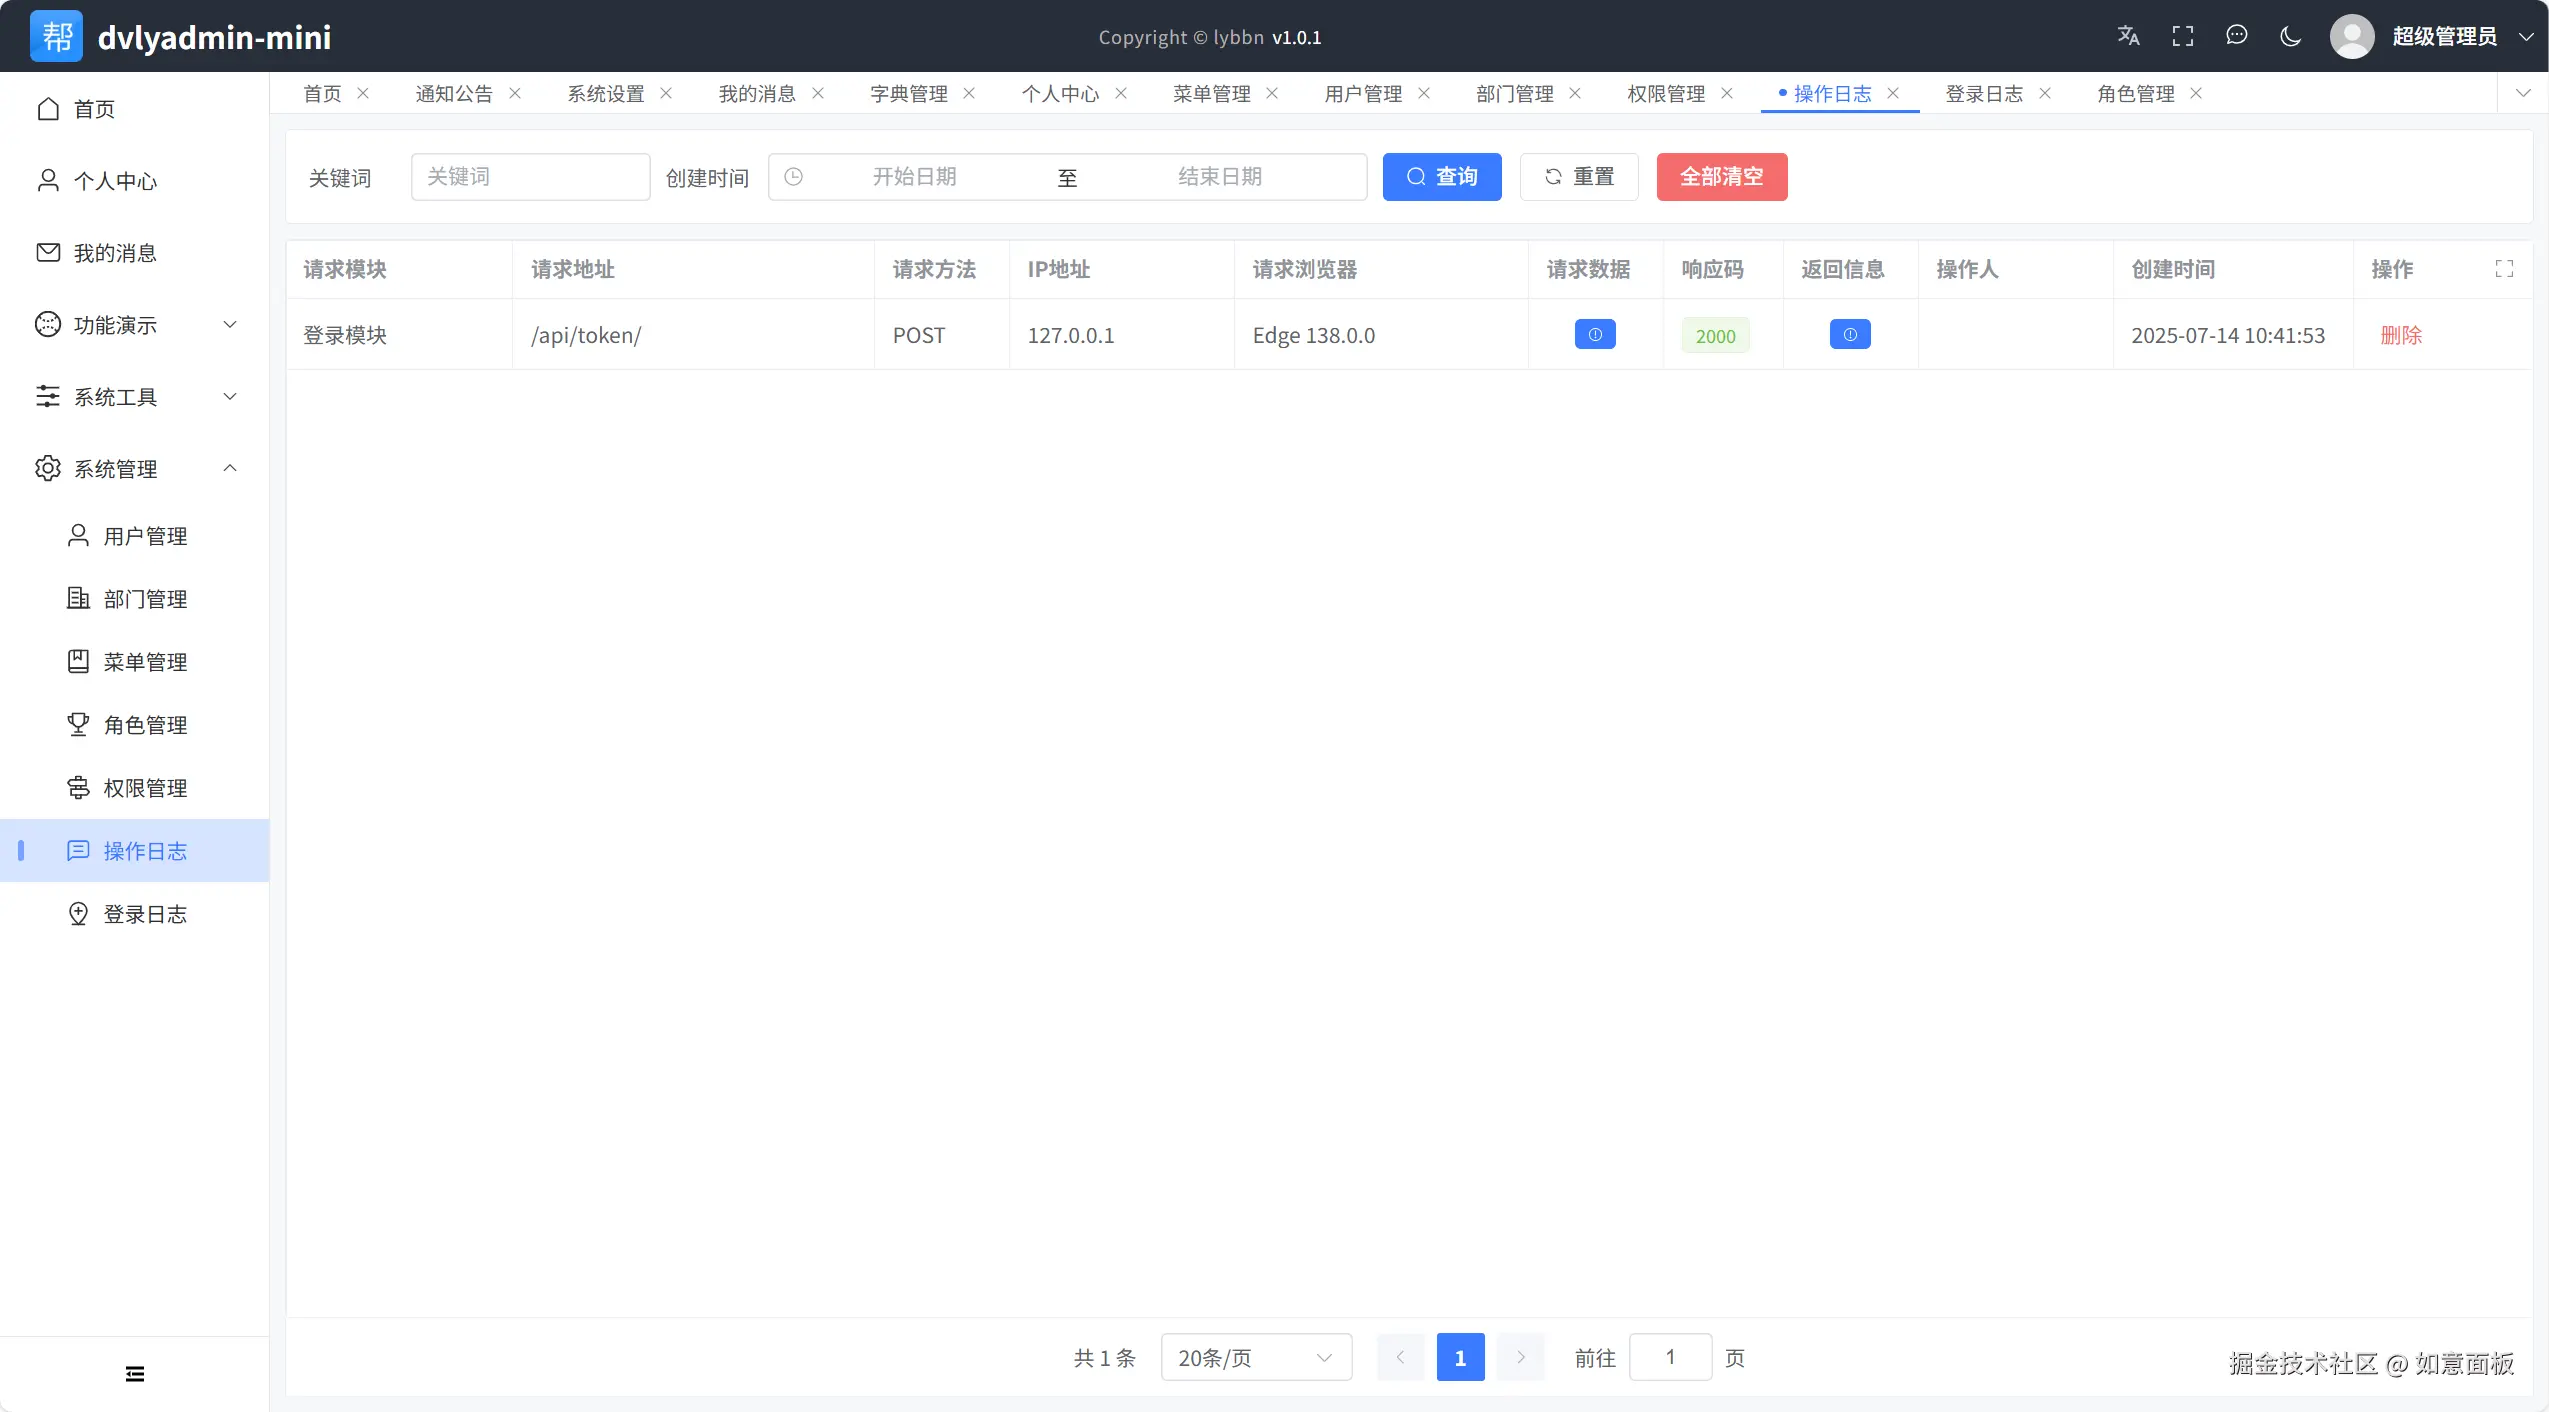This screenshot has height=1412, width=2549.
Task: Toggle dark mode with moon icon
Action: (x=2290, y=36)
